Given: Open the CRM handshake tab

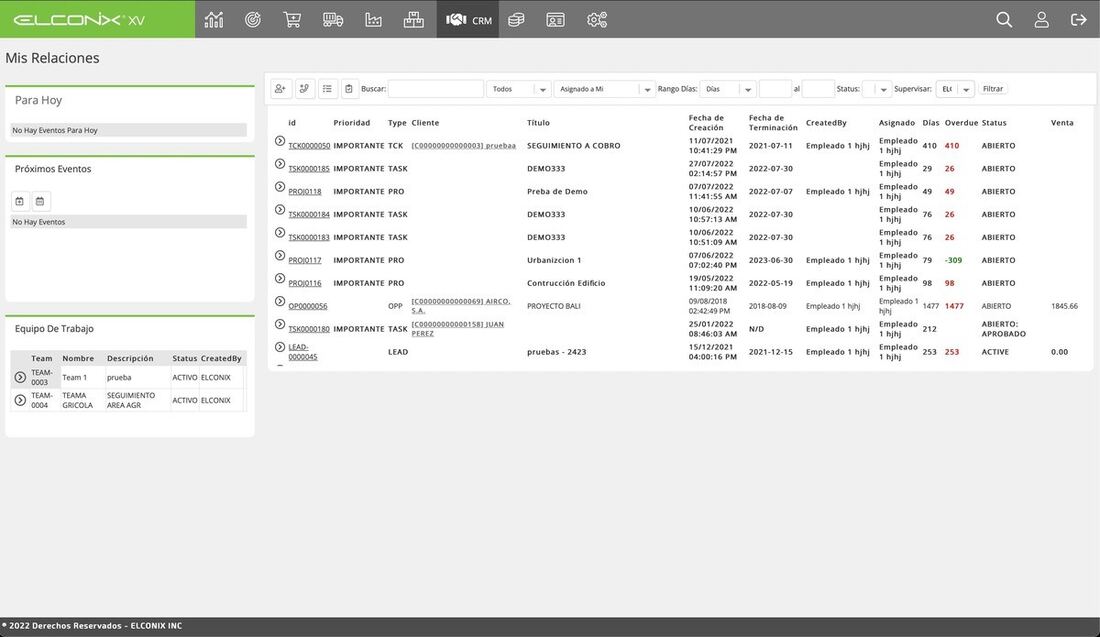Looking at the screenshot, I should (468, 20).
